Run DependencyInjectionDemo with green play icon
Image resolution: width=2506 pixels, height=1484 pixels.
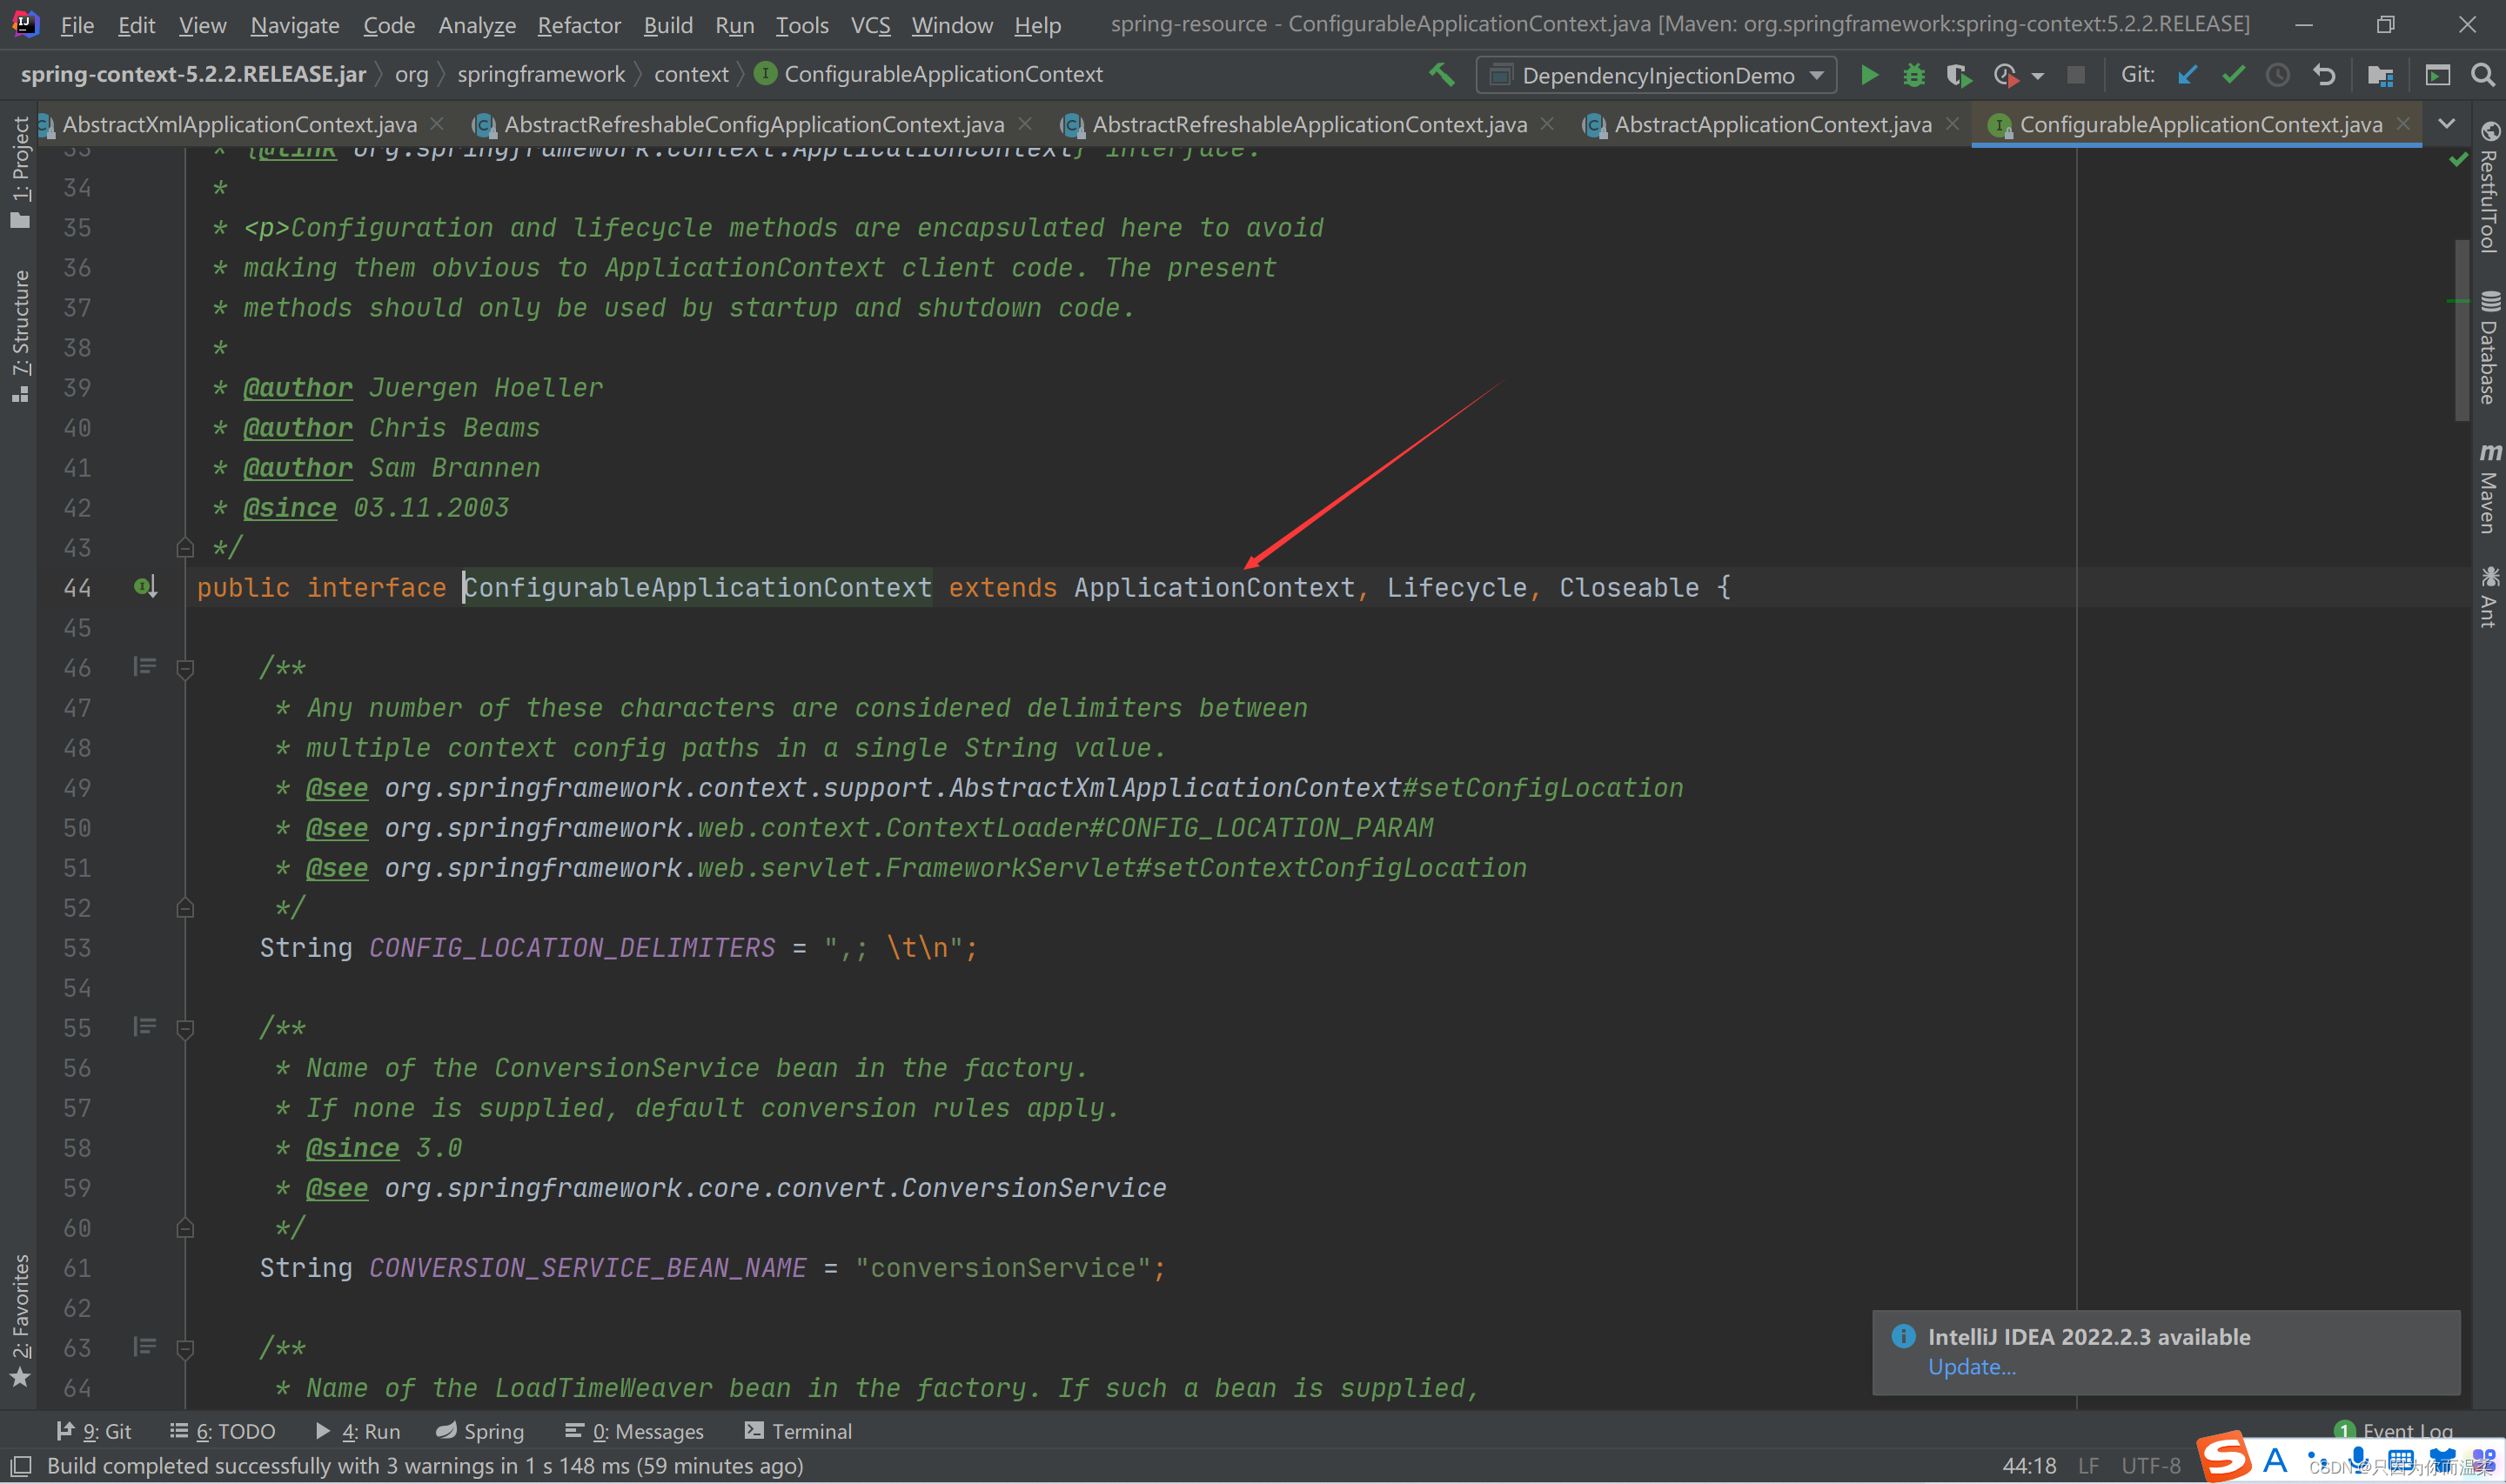[1868, 75]
